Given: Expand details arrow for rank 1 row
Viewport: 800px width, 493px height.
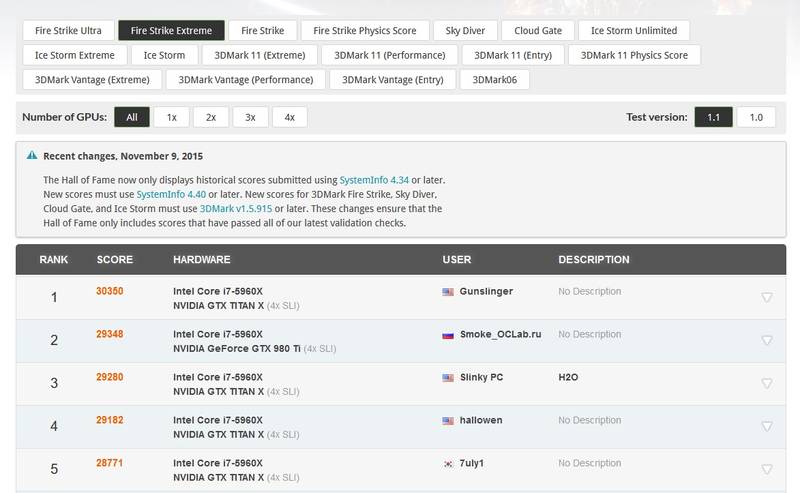Looking at the screenshot, I should click(x=766, y=297).
